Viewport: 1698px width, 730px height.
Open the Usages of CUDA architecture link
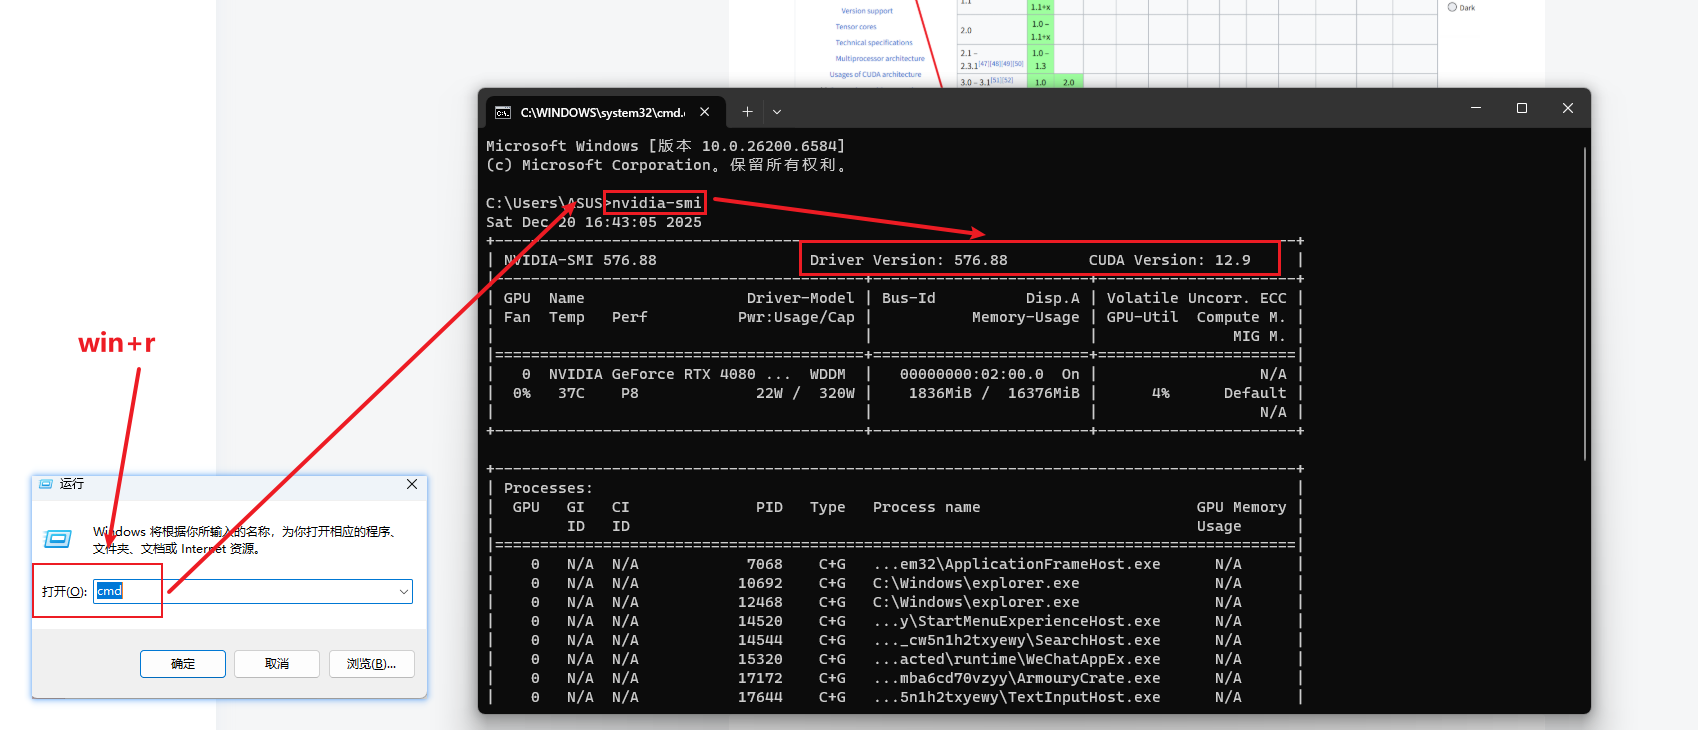(x=875, y=75)
